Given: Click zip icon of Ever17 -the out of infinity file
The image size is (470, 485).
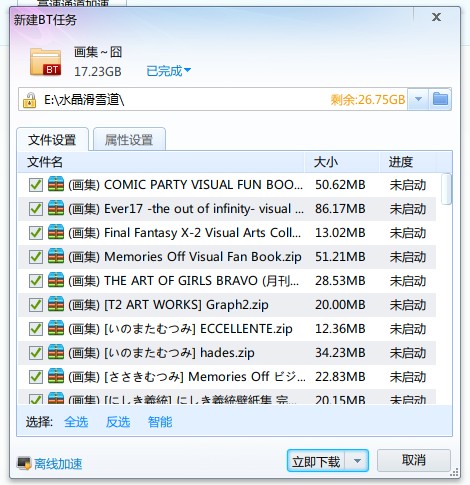Looking at the screenshot, I should click(x=56, y=208).
